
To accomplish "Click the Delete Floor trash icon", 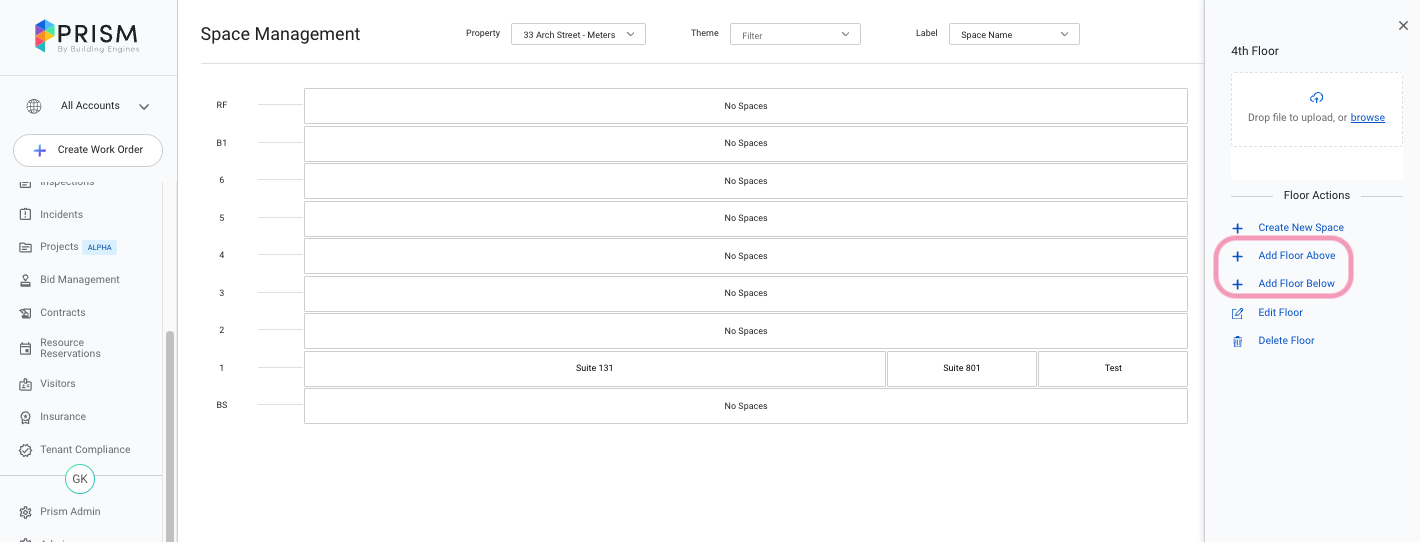I will [1237, 341].
